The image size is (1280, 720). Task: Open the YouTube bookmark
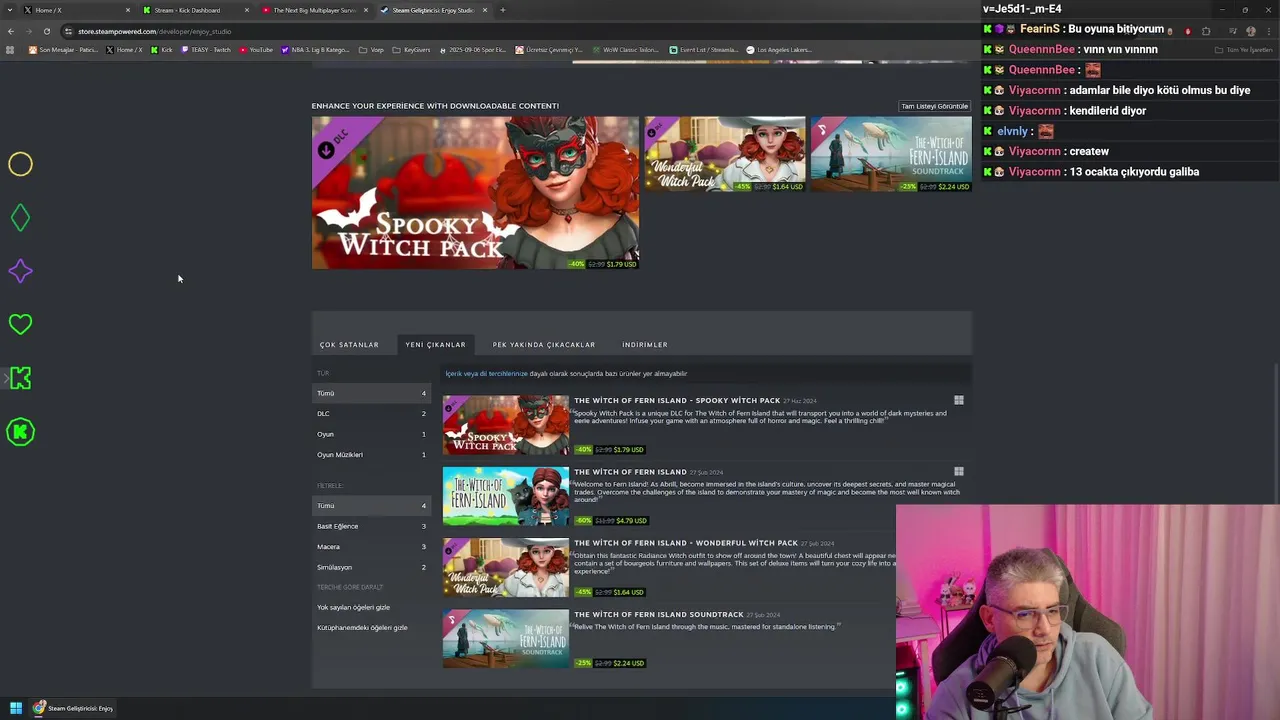(256, 49)
